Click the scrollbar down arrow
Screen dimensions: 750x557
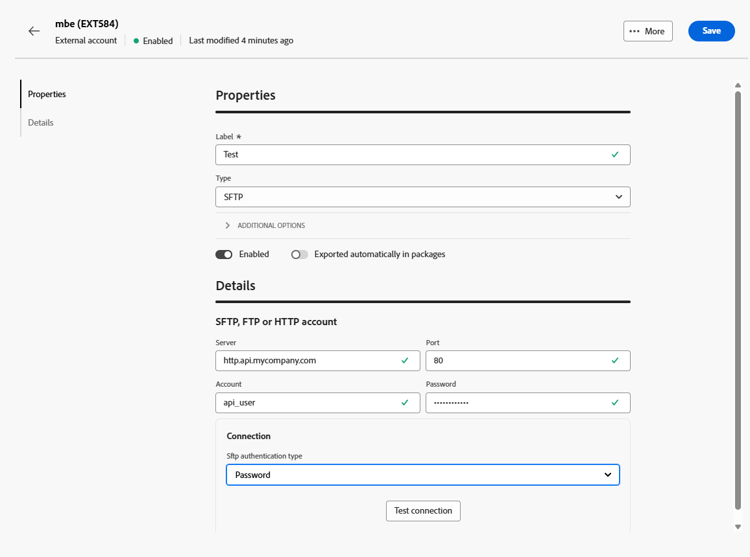pos(738,527)
